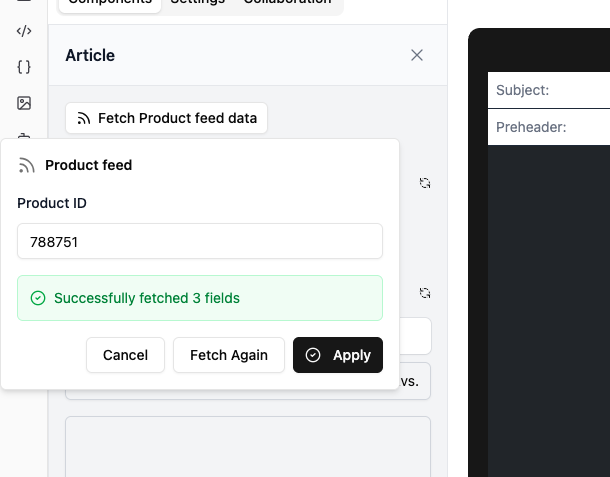Click refresh icon beside the success message
Viewport: 610px width, 477px height.
point(425,293)
